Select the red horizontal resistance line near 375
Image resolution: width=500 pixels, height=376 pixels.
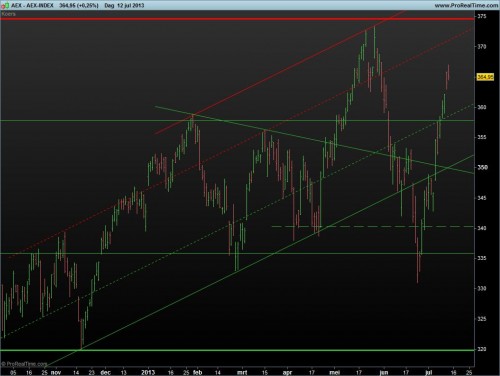[237, 19]
